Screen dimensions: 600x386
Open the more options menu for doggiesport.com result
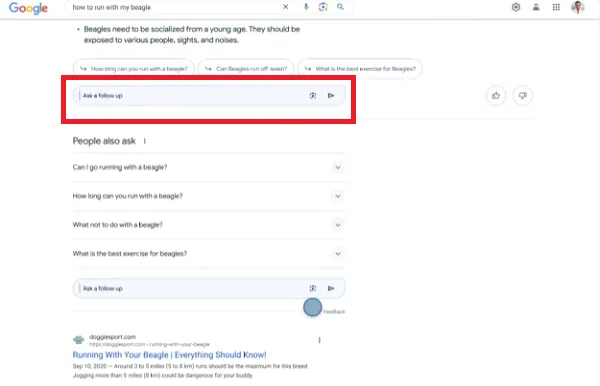click(320, 340)
